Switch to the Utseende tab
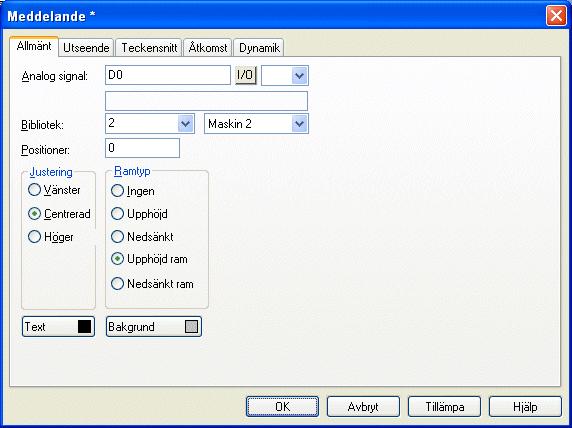 point(86,48)
